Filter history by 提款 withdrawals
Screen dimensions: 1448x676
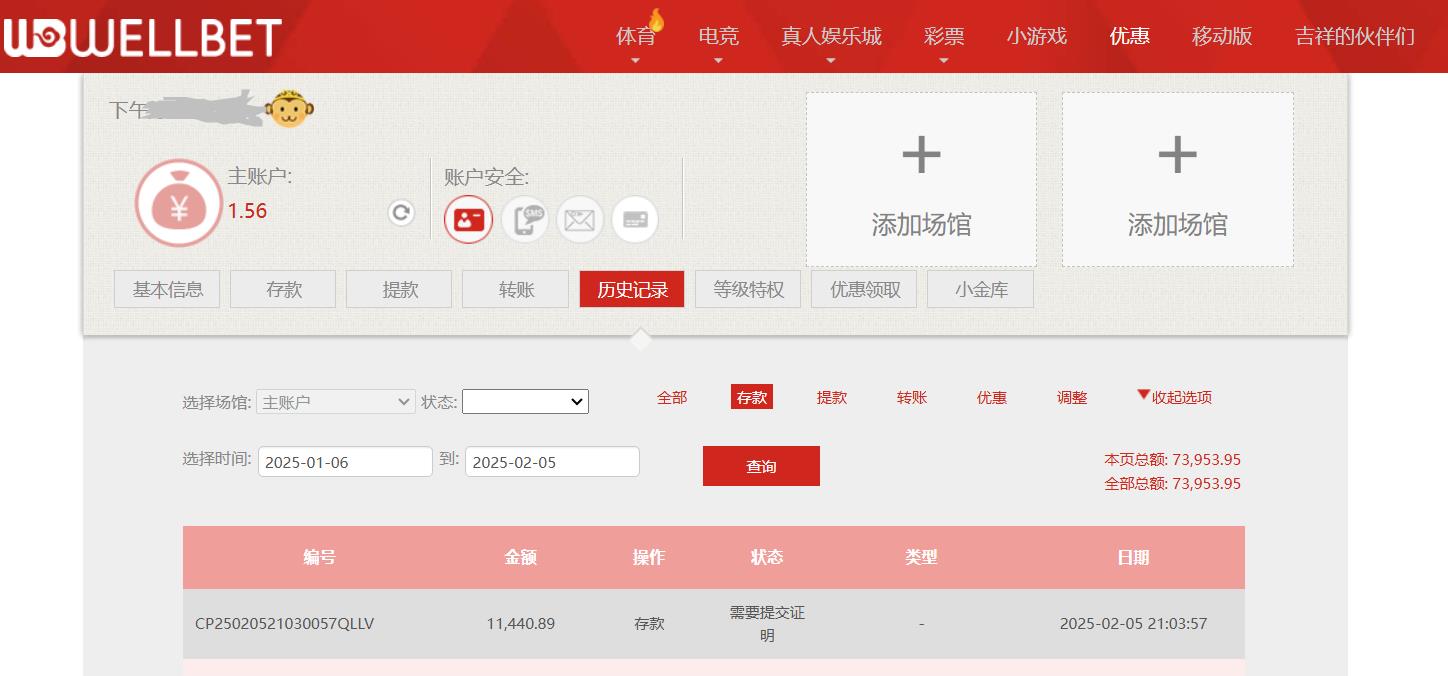click(x=831, y=397)
